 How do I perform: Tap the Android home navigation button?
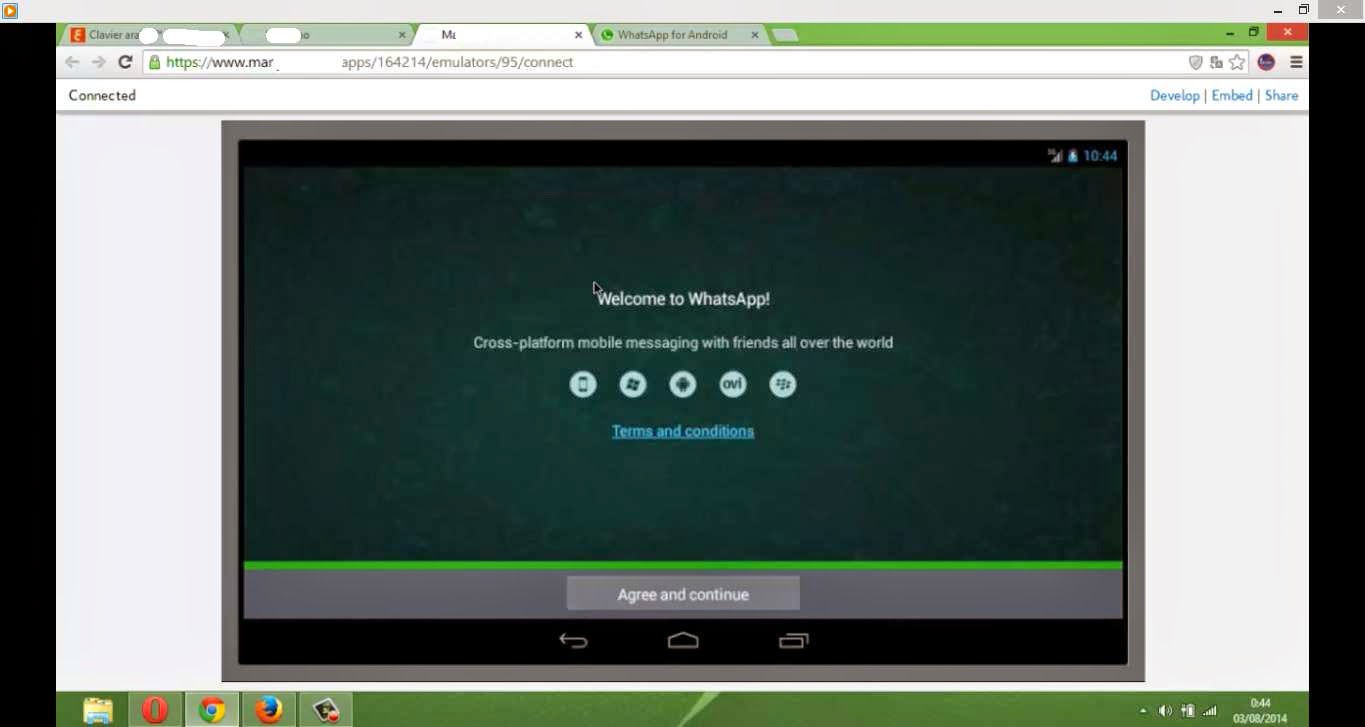pos(683,641)
